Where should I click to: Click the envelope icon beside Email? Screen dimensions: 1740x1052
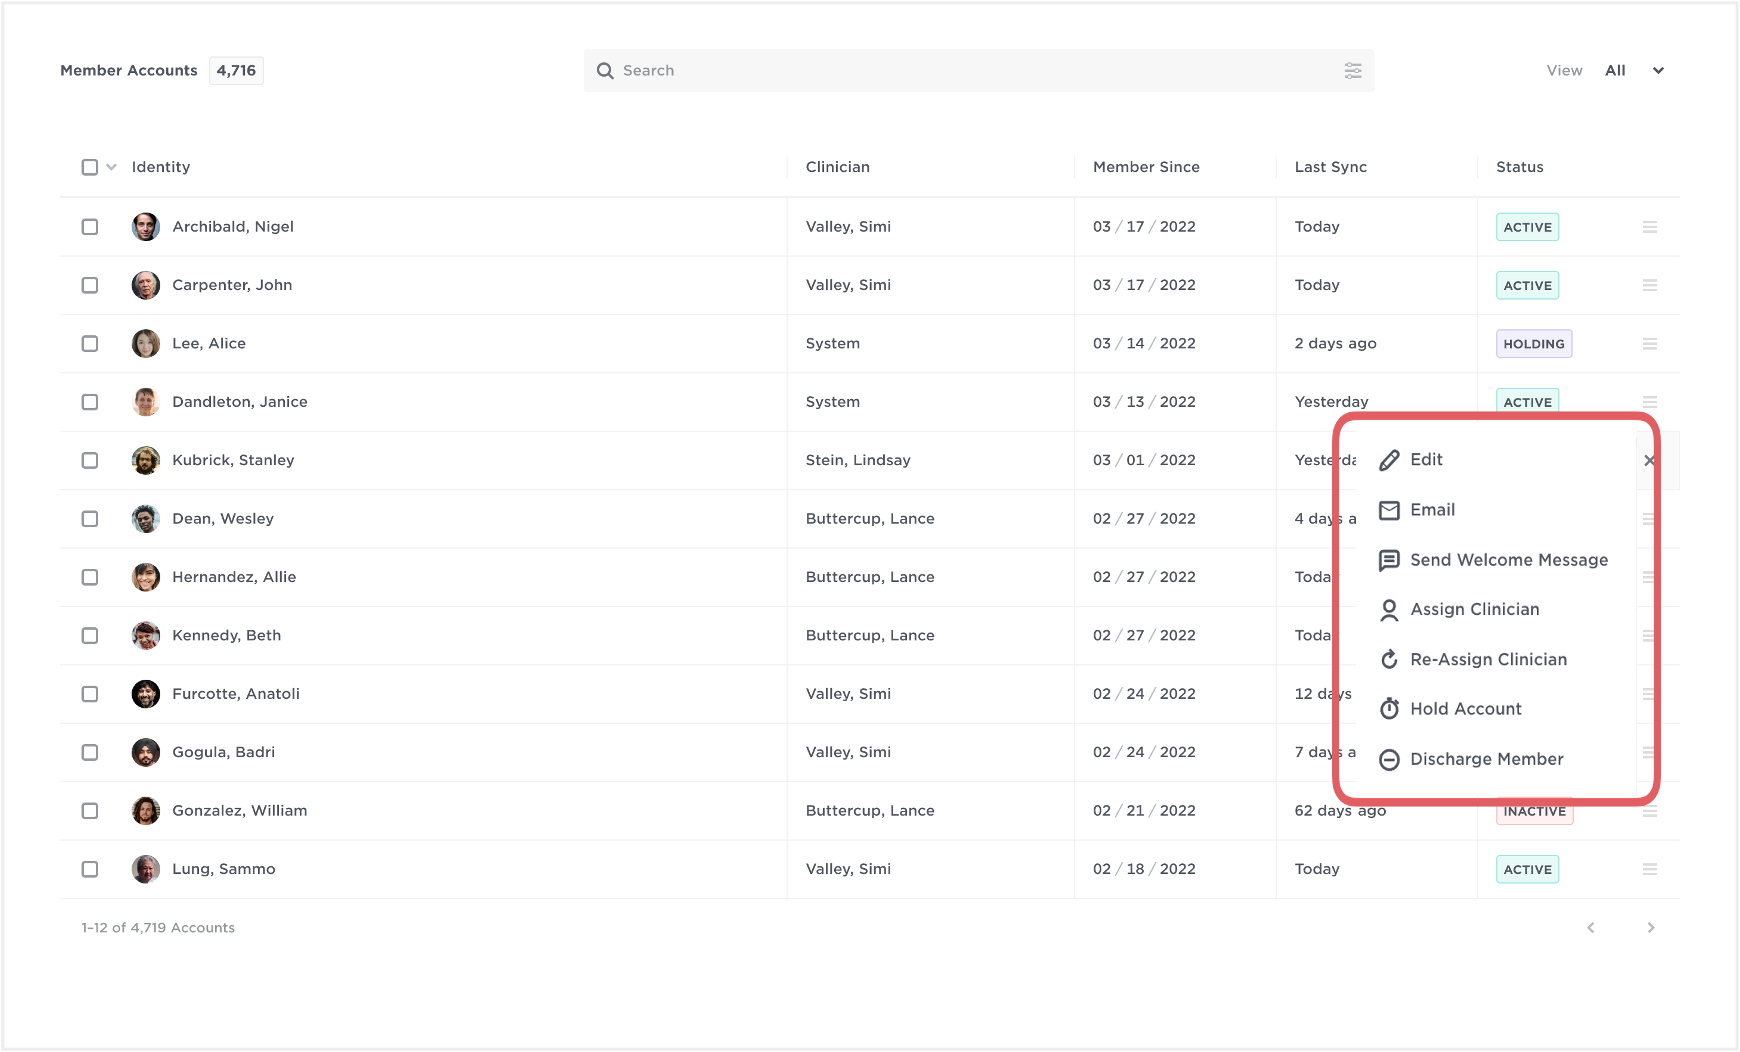point(1389,510)
